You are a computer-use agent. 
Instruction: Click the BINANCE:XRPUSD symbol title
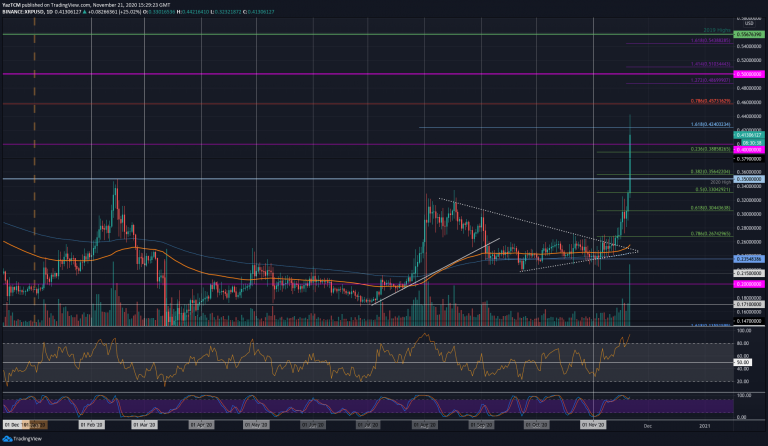[26, 13]
